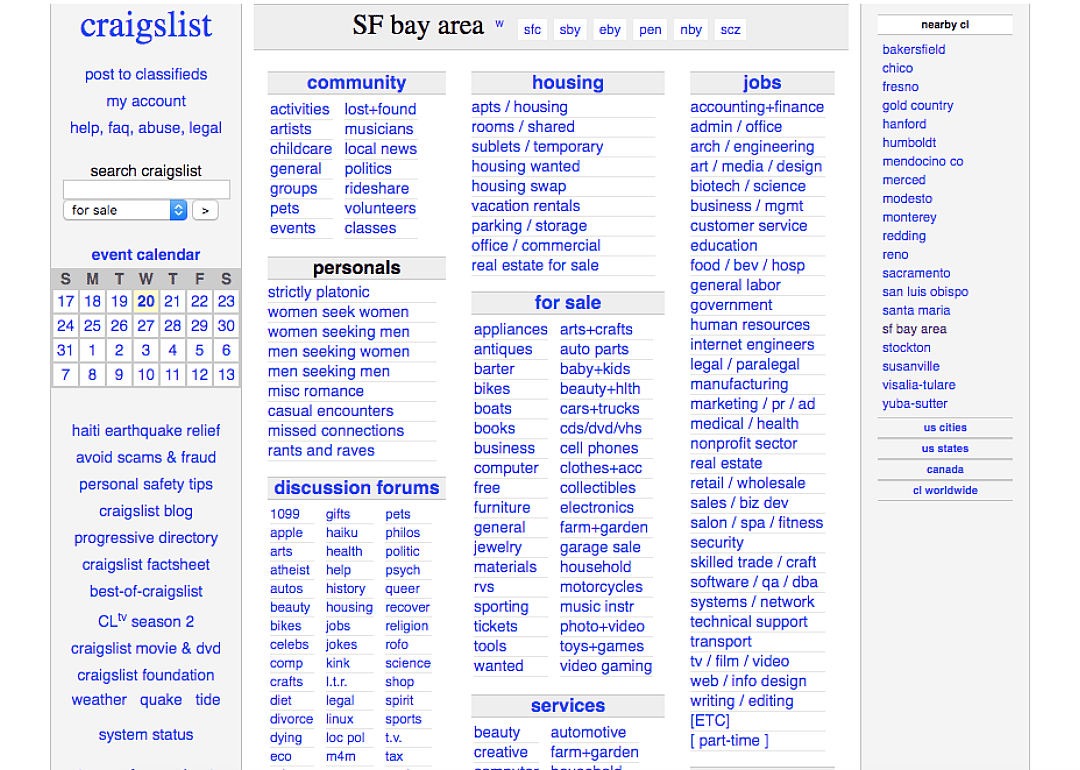Expand the 'cl worldwide' list
1080x770 pixels.
point(945,490)
